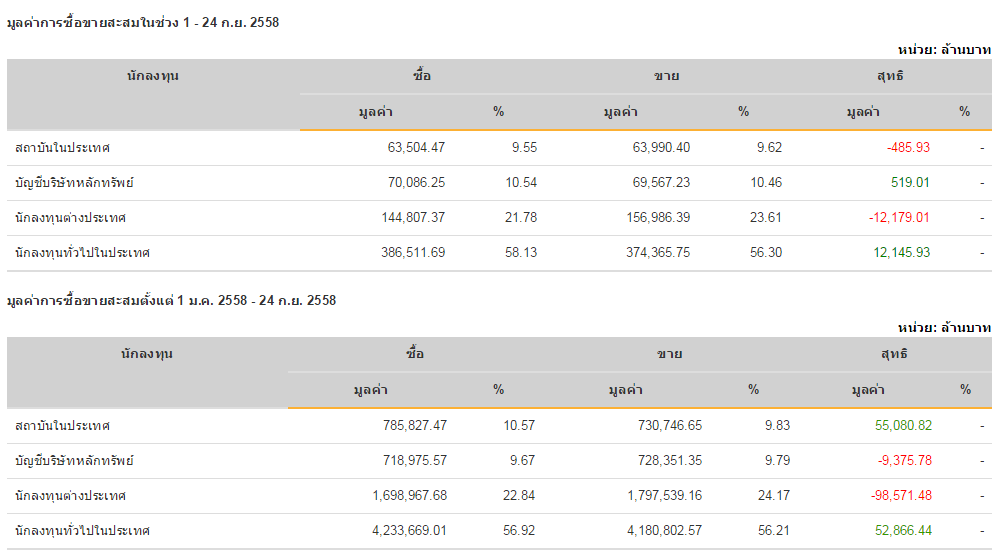Click the red -98,571.48 net value
Screen dimensions: 1004x557
[902, 495]
